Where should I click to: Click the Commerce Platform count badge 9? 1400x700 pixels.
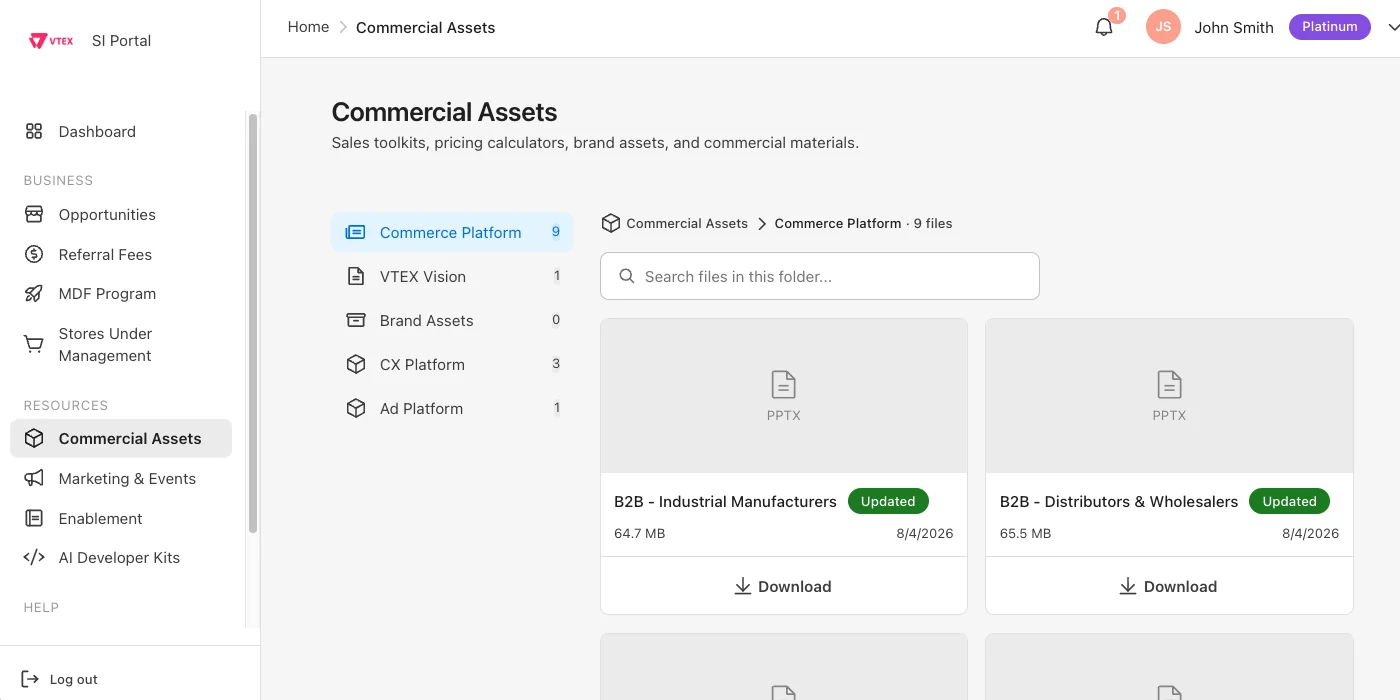tap(556, 232)
